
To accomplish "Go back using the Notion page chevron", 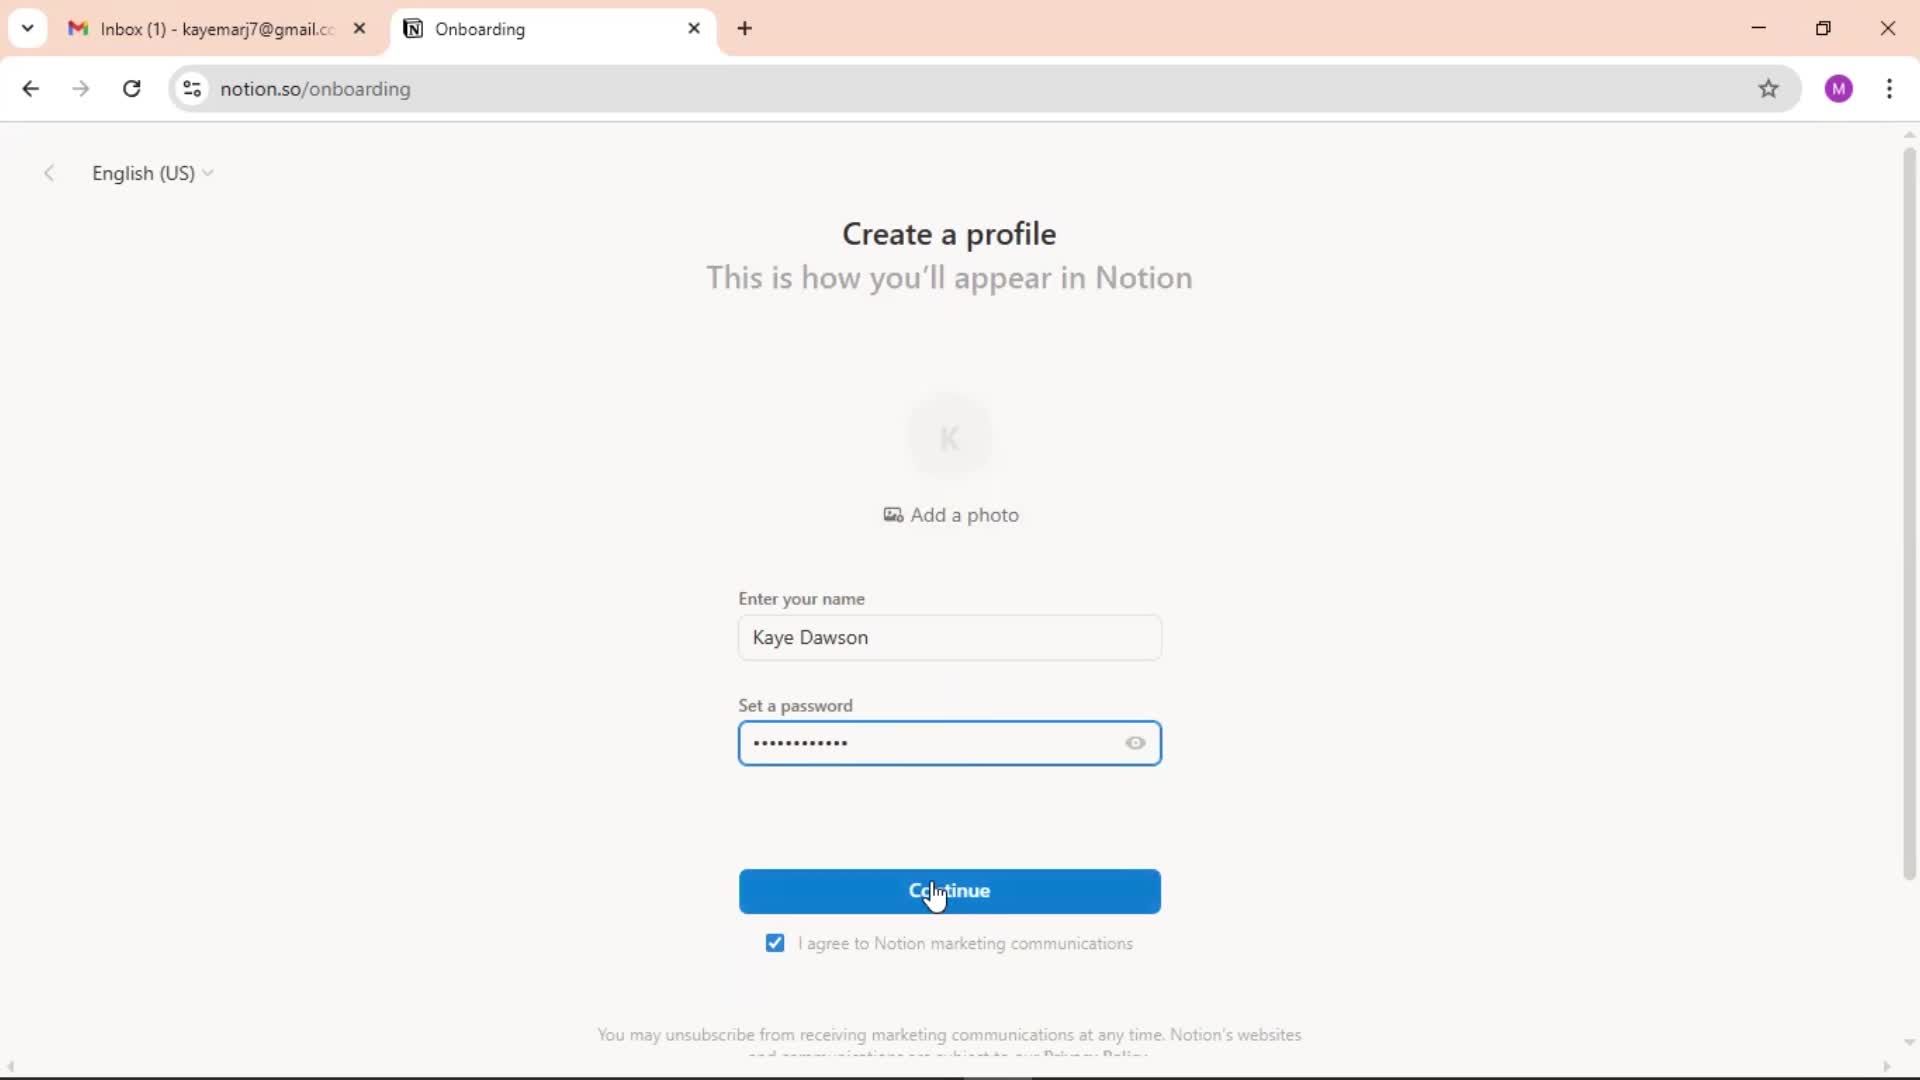I will coord(49,174).
